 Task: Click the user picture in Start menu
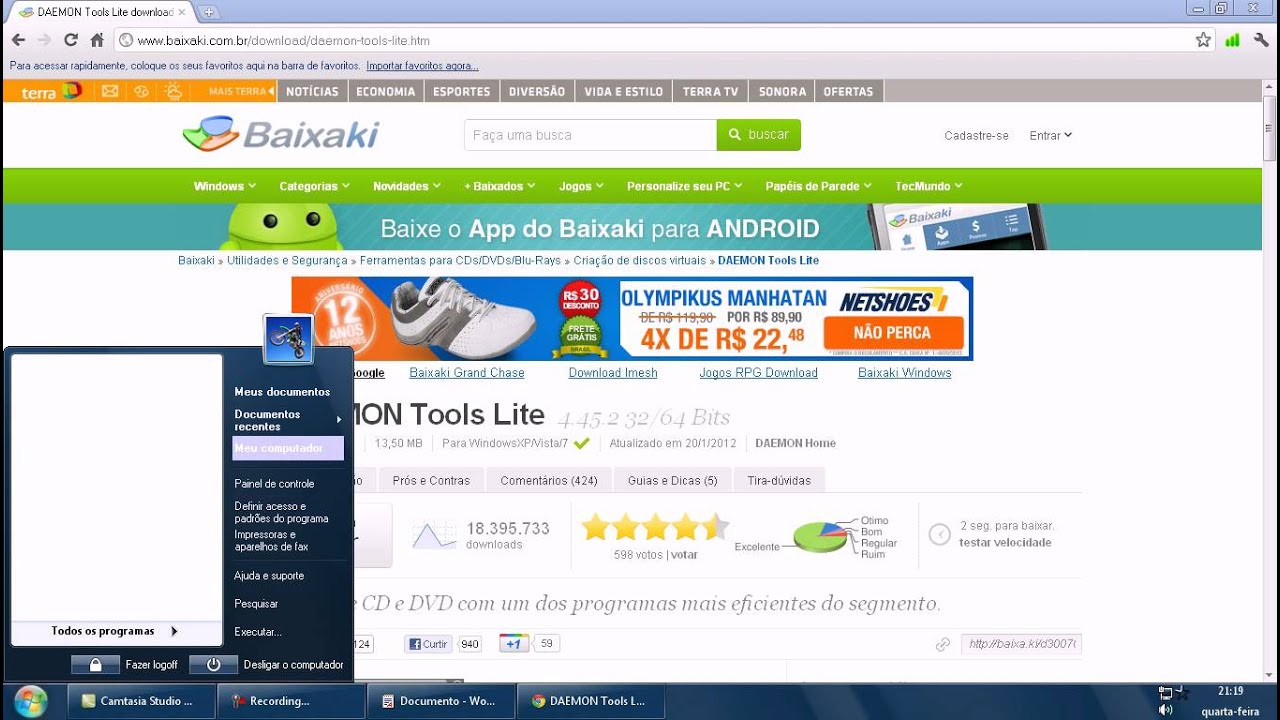288,339
